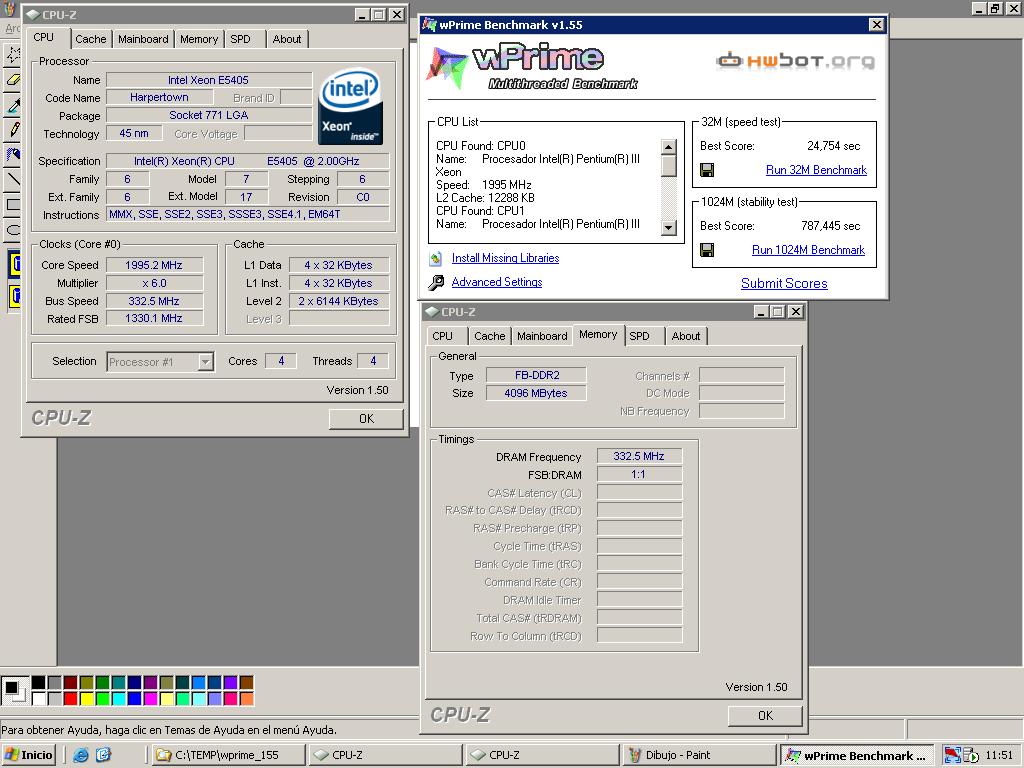1024x768 pixels.
Task: Activate wPrime Benchmark taskbar button
Action: point(859,755)
